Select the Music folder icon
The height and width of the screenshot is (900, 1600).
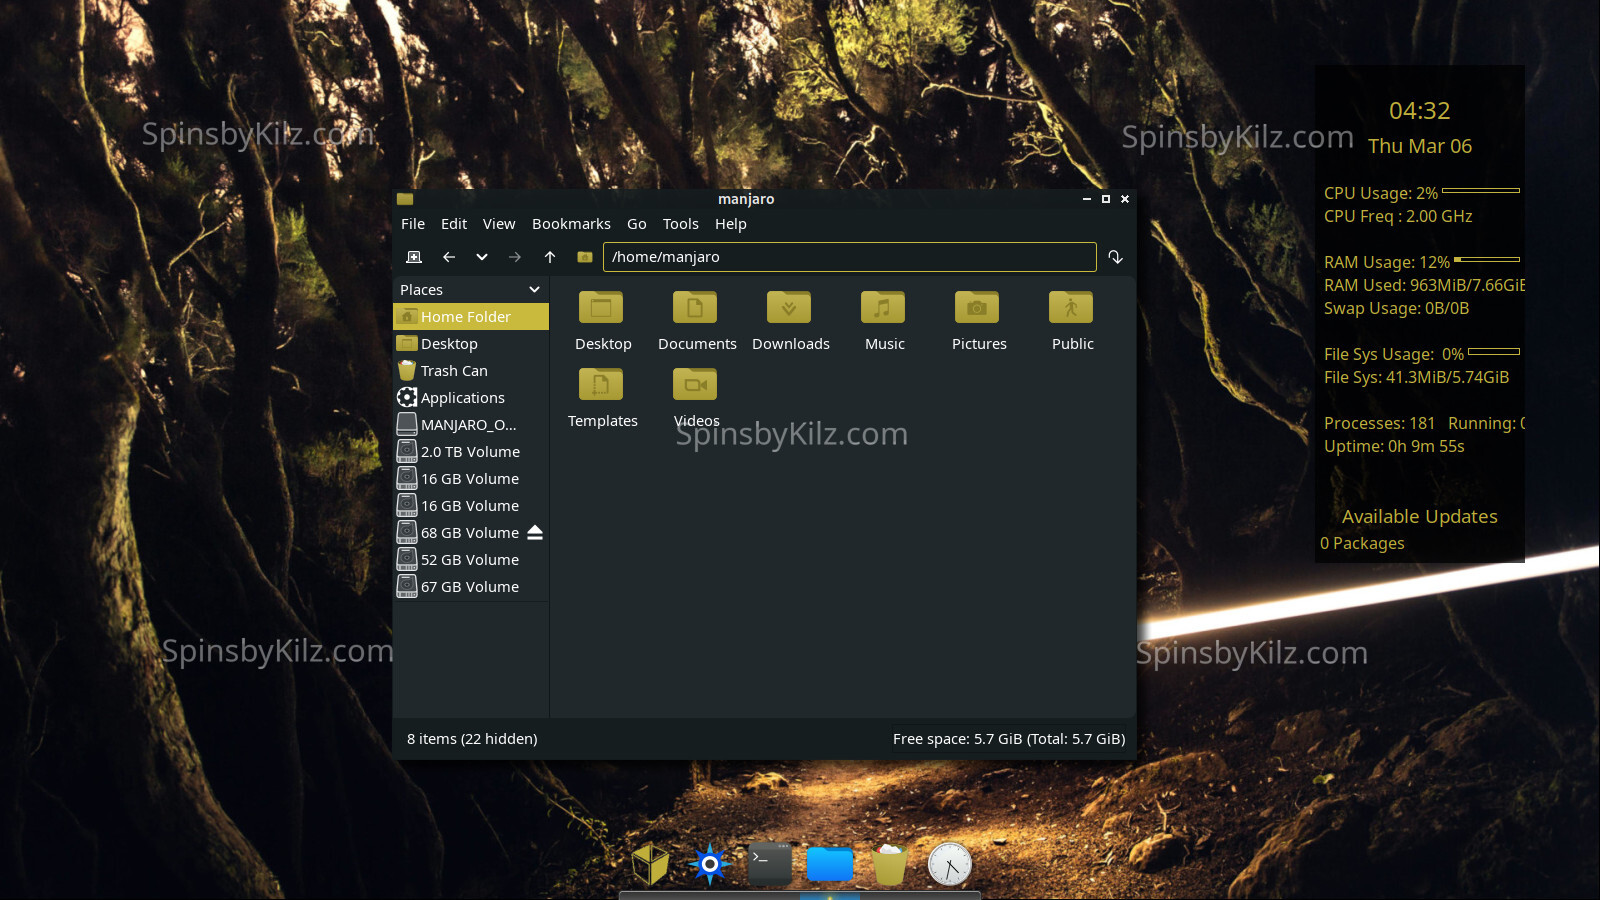pyautogui.click(x=883, y=307)
